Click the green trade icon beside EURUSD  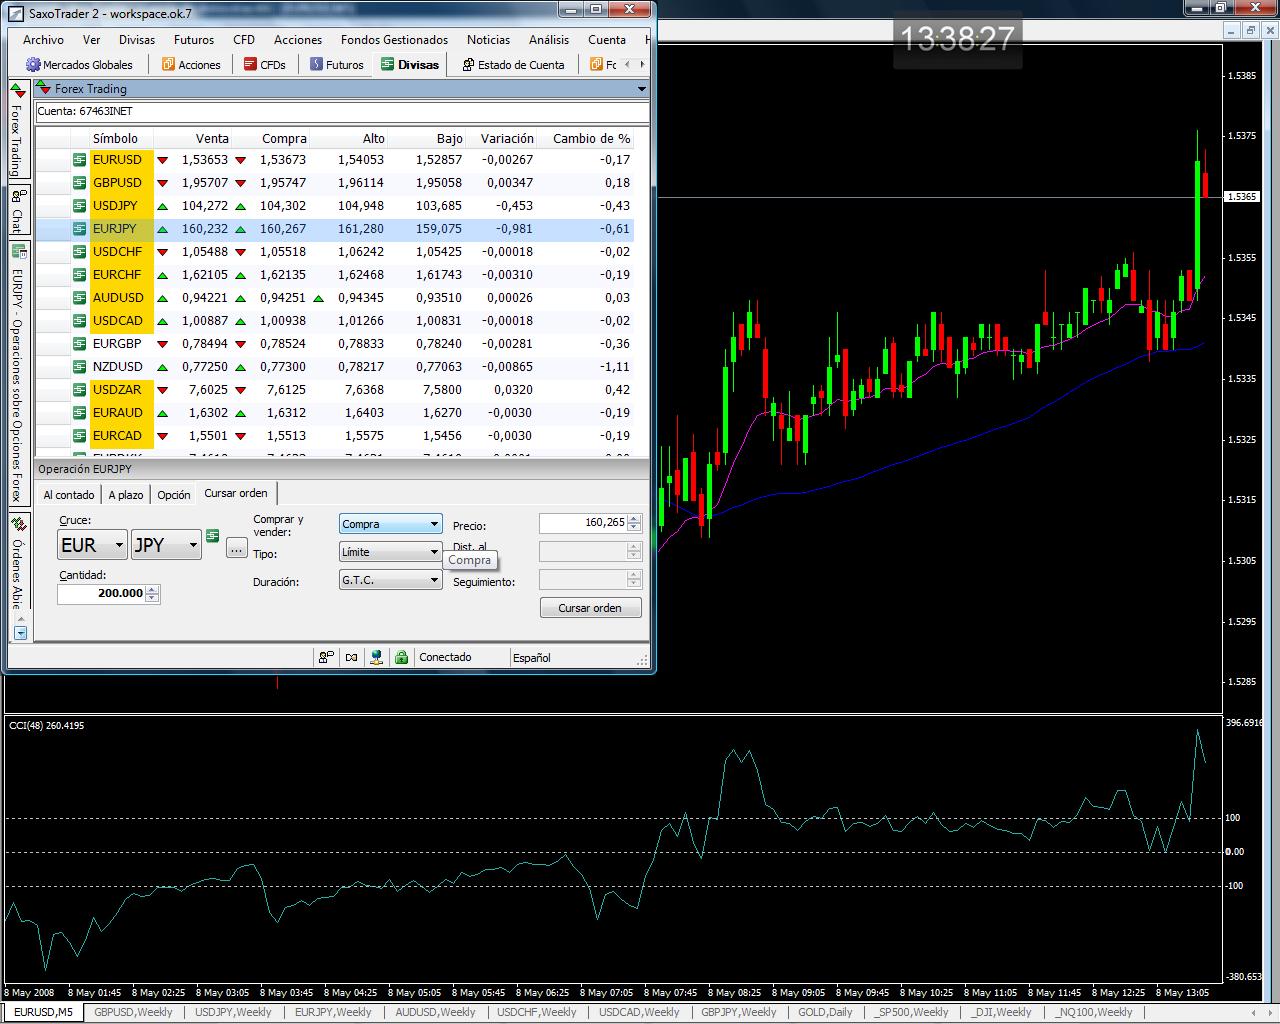pos(79,160)
